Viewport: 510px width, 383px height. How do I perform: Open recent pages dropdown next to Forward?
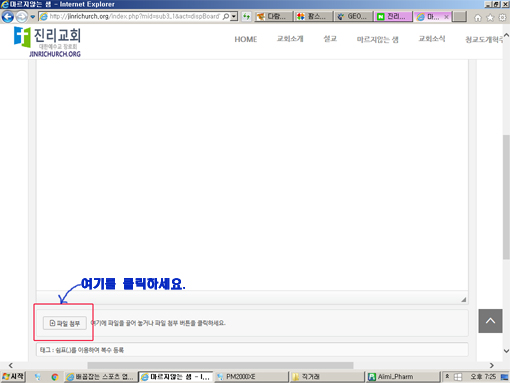[x=33, y=16]
